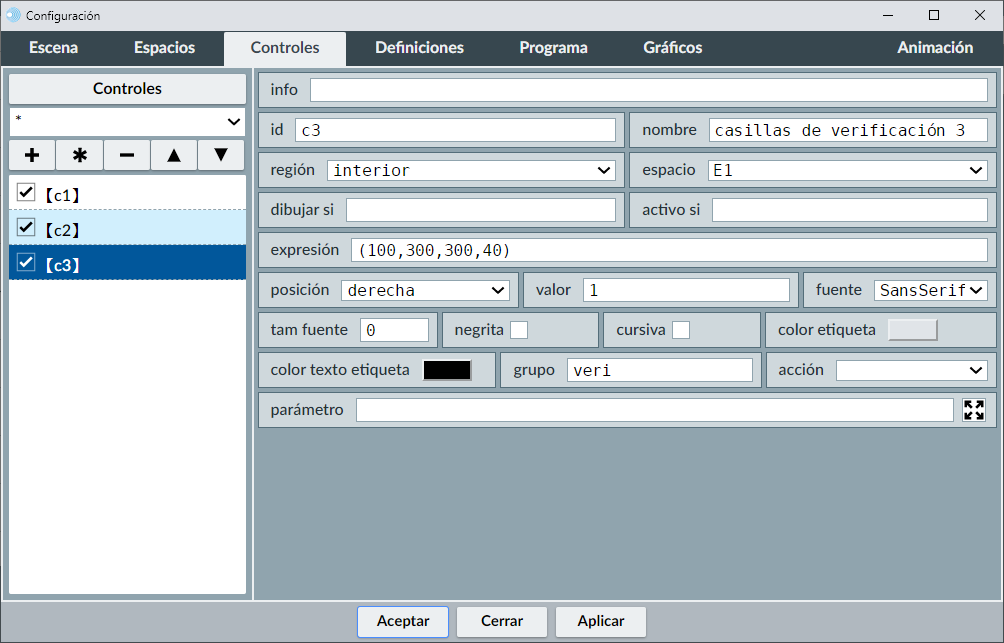
Task: Toggle the c1 control checkbox
Action: [27, 192]
